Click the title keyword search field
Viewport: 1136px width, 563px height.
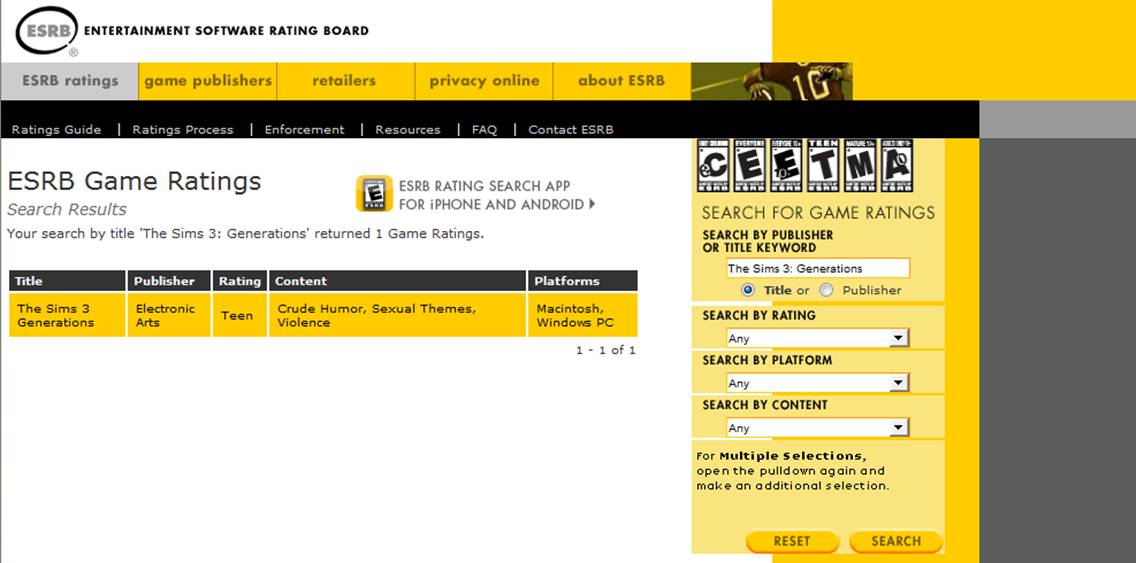click(x=817, y=268)
